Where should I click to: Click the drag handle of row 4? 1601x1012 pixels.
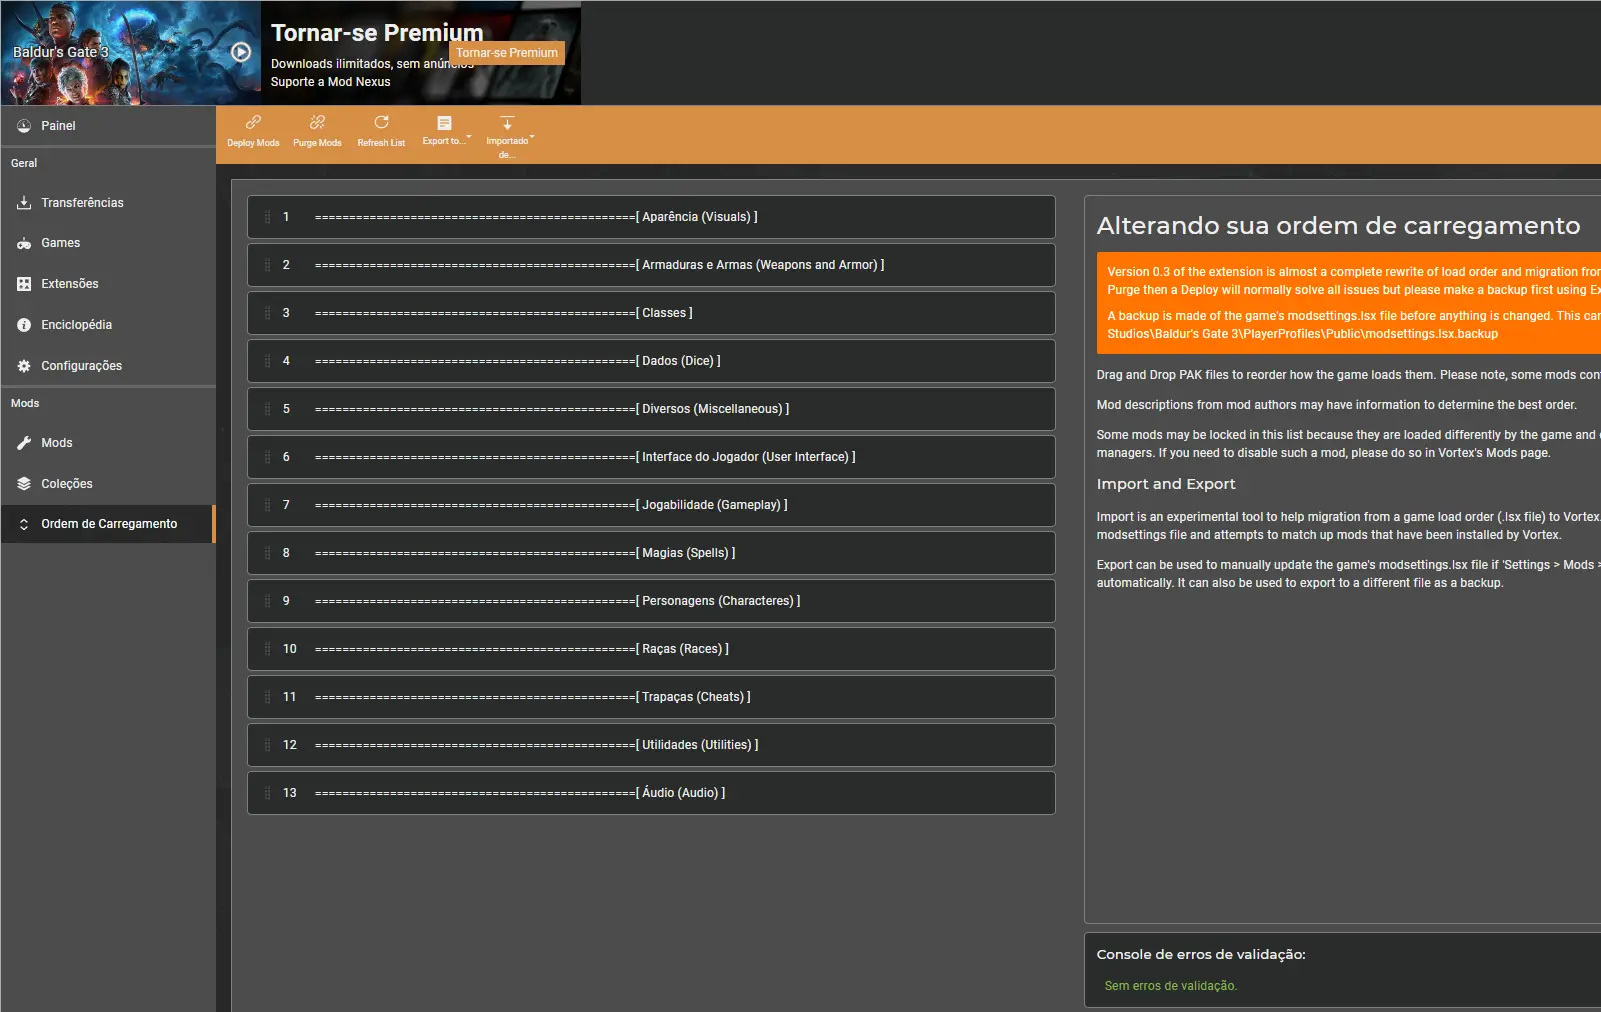(x=267, y=361)
